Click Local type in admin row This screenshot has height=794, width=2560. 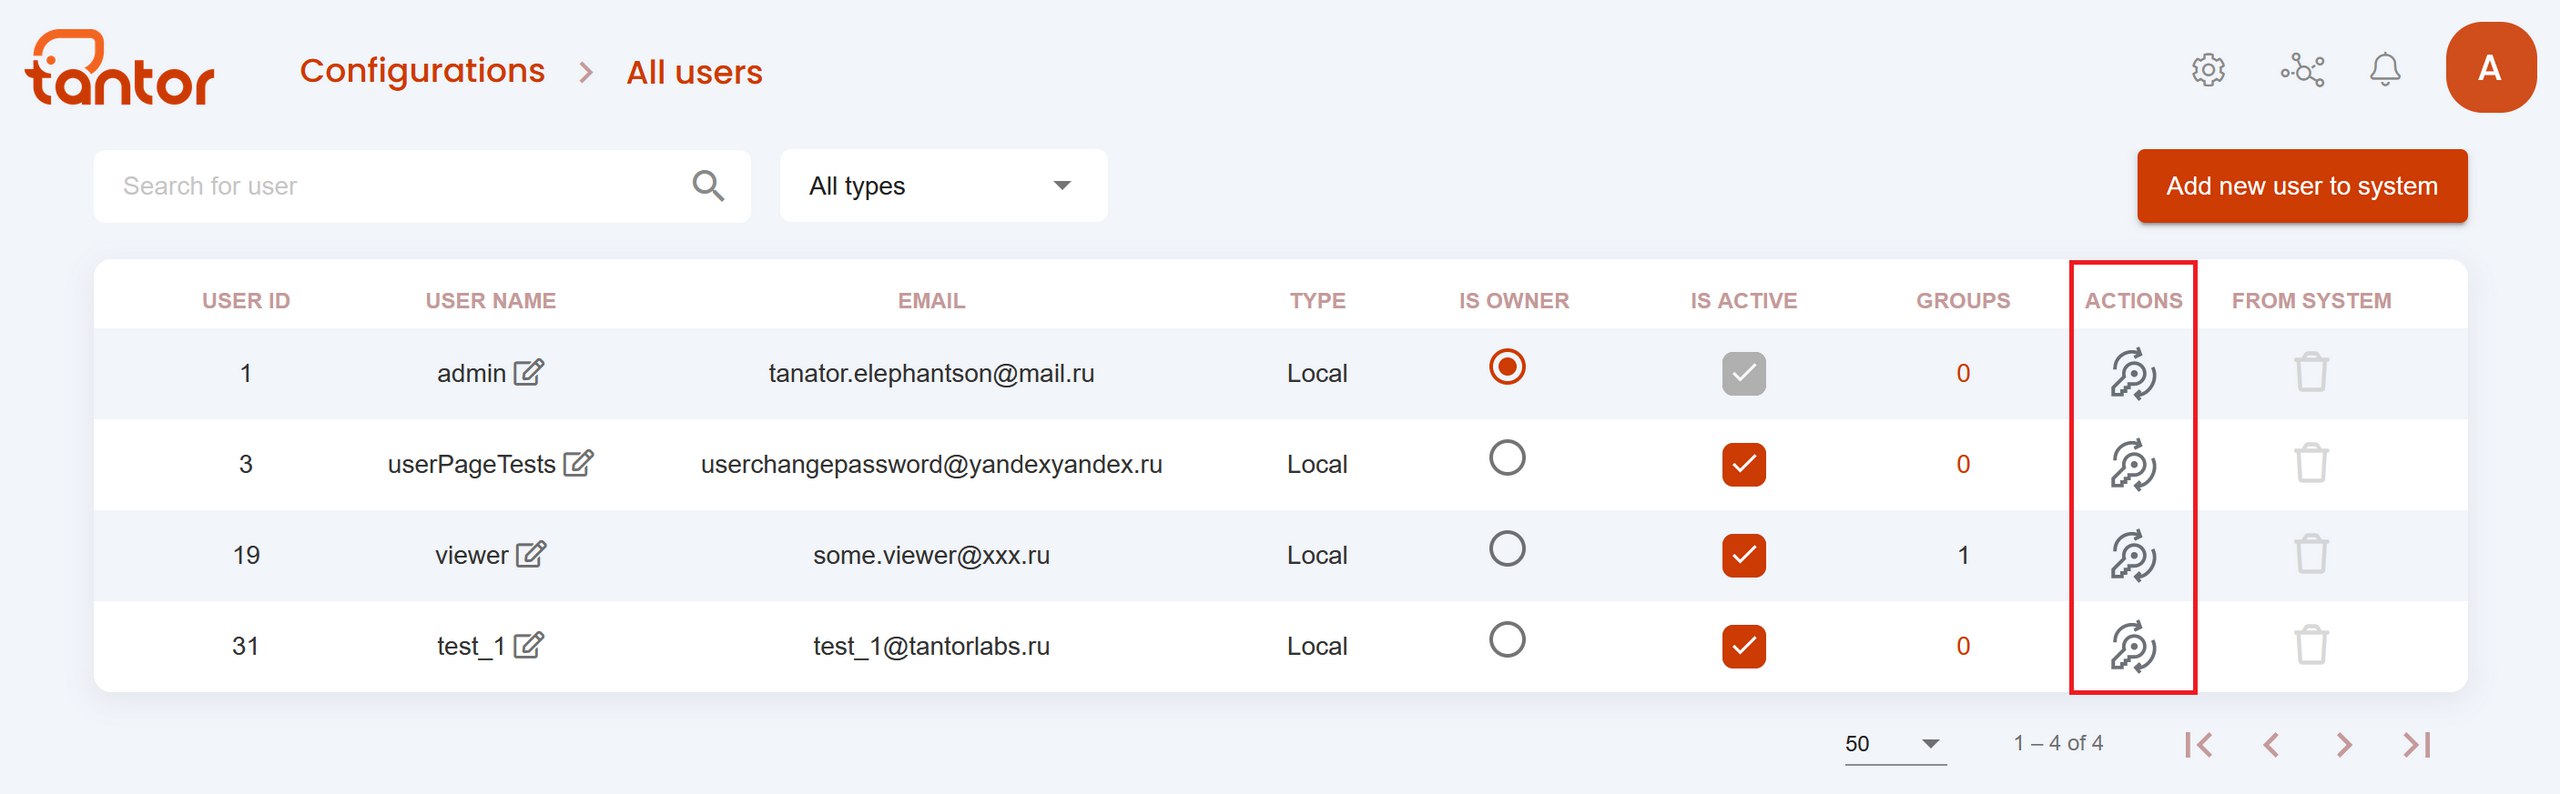[1317, 373]
